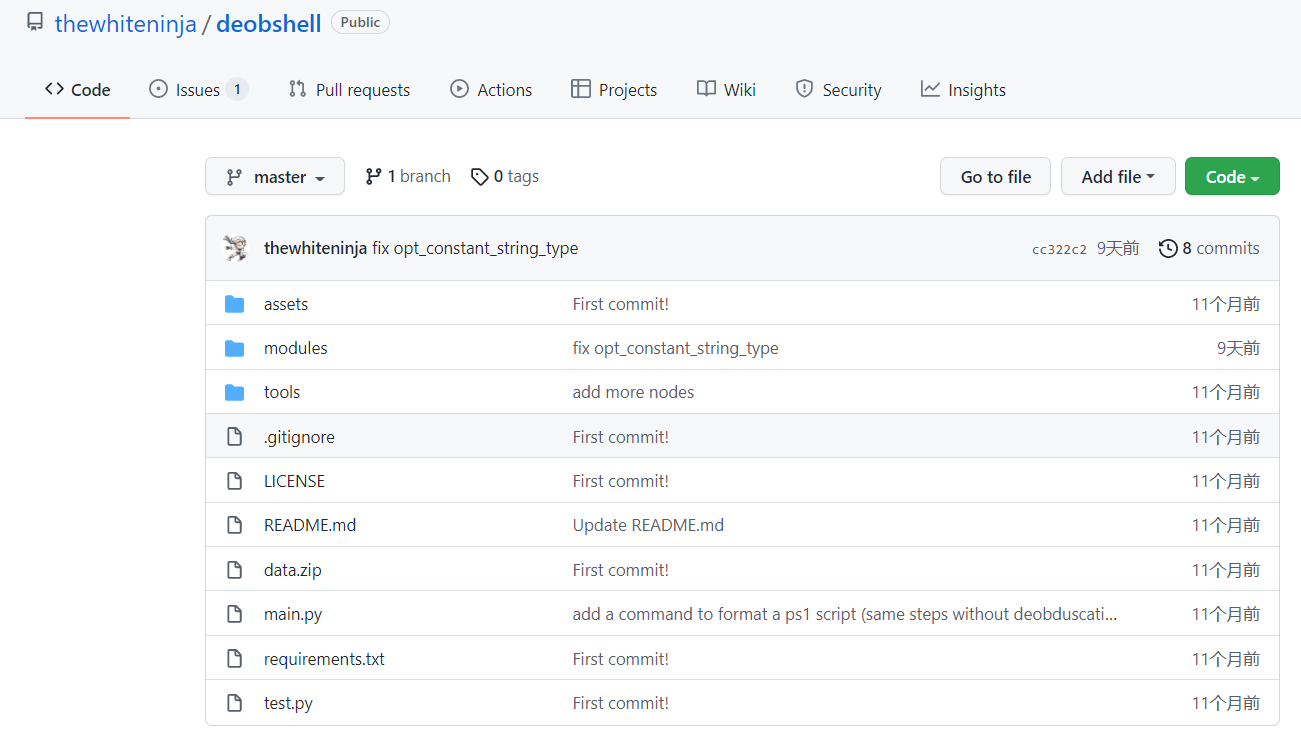Open the modules folder

(x=296, y=348)
